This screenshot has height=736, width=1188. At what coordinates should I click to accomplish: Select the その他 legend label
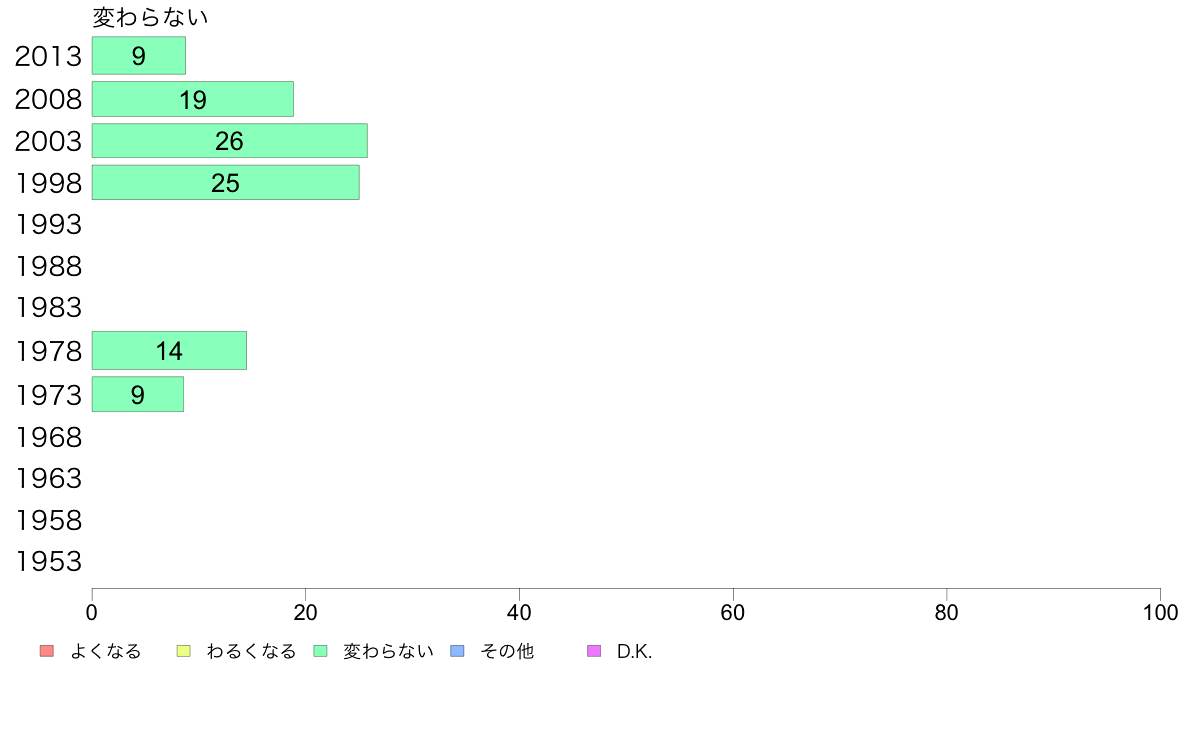(507, 651)
